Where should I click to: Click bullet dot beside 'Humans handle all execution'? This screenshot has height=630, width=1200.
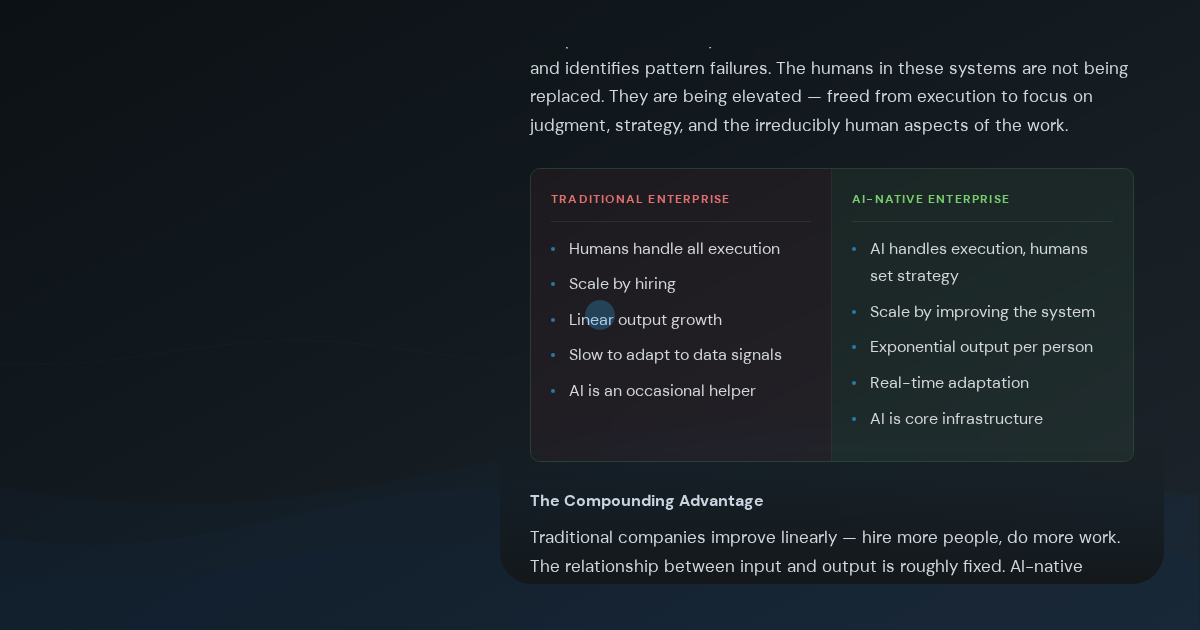point(553,250)
